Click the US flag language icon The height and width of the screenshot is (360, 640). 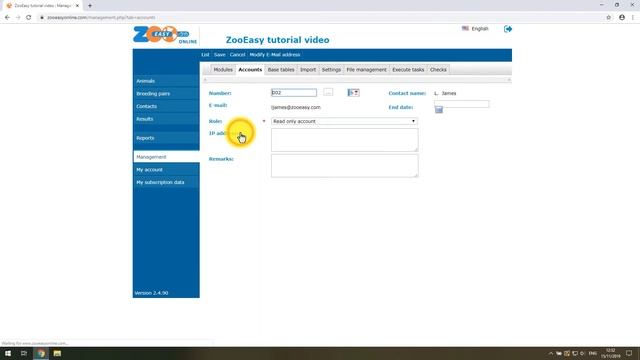click(x=465, y=29)
